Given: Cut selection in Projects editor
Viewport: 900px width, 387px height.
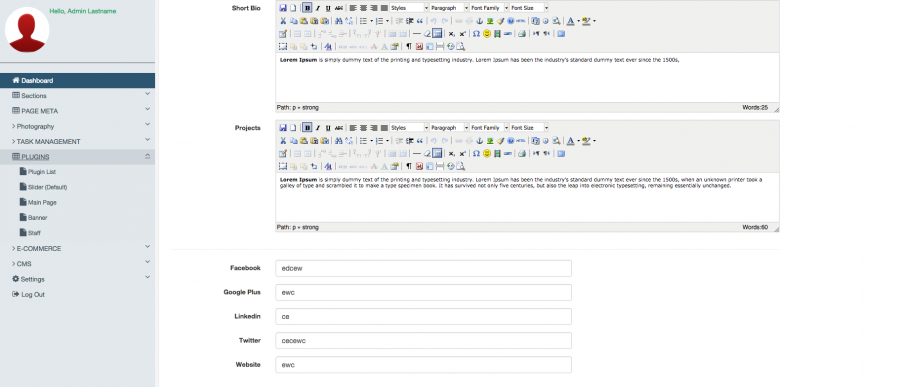Looking at the screenshot, I should [x=283, y=140].
